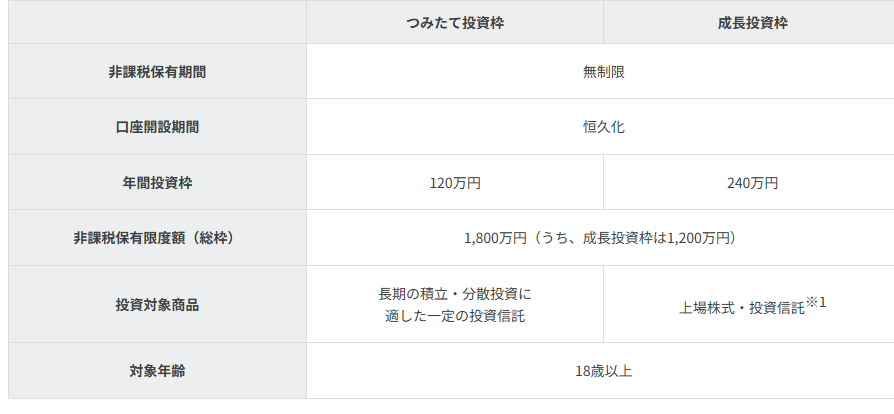Click the 非課税保有期間 row label

157,72
